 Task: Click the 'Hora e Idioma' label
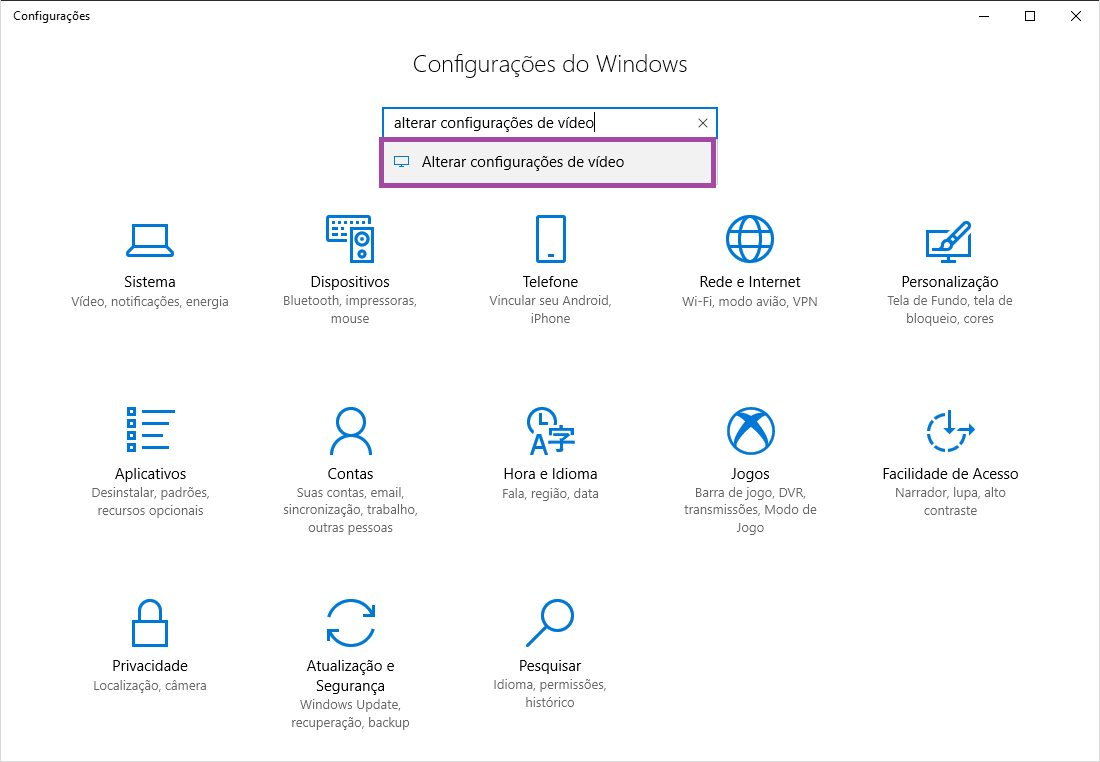[550, 474]
